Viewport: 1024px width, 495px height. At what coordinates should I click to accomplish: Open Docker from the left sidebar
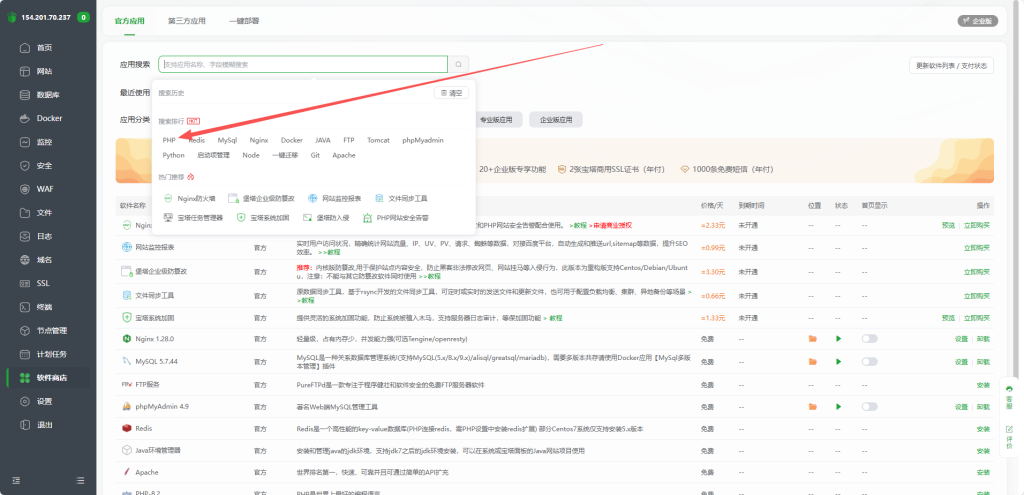click(x=48, y=118)
